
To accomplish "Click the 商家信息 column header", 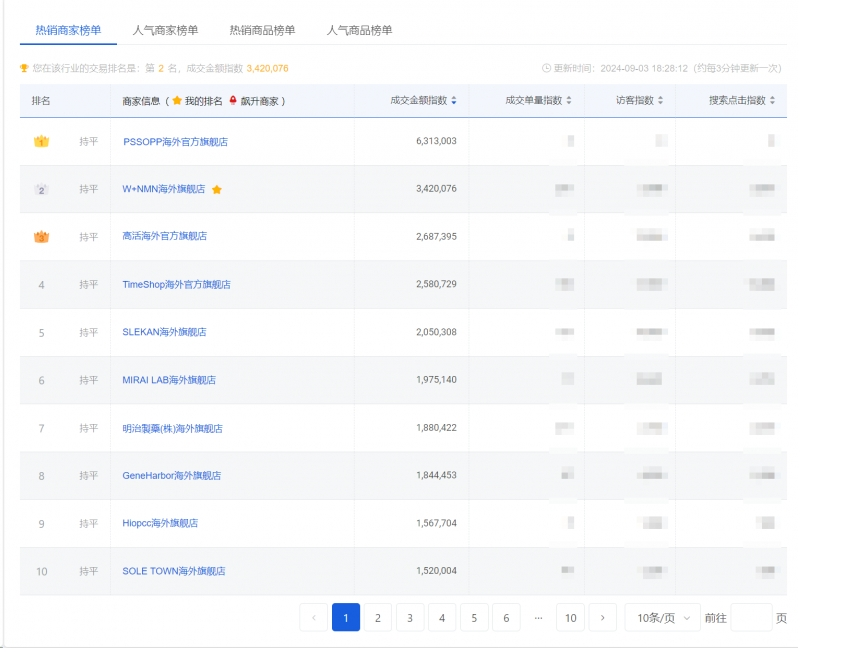I will coord(141,101).
